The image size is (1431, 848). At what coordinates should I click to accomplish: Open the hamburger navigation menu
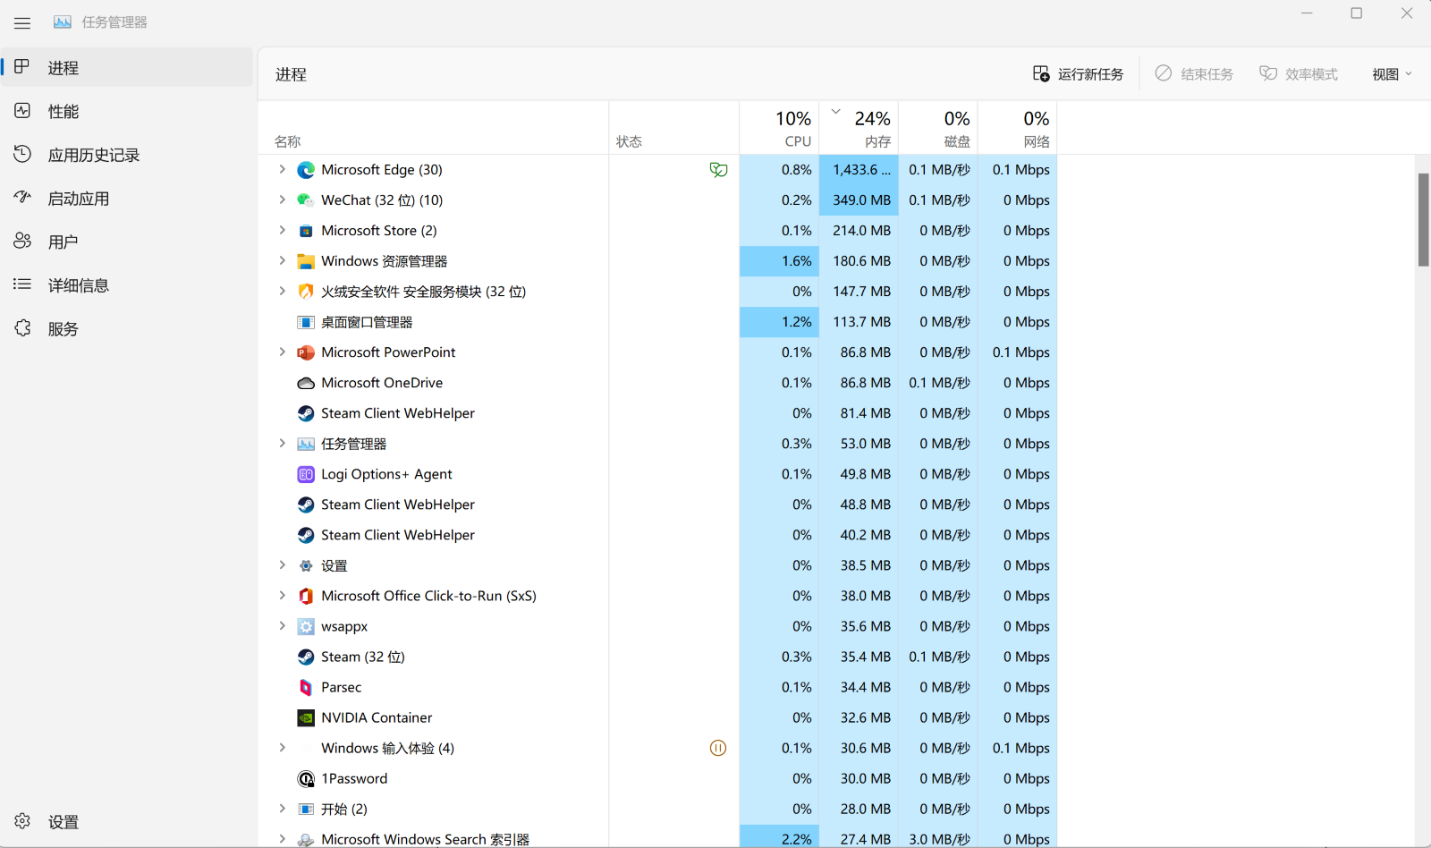(22, 22)
